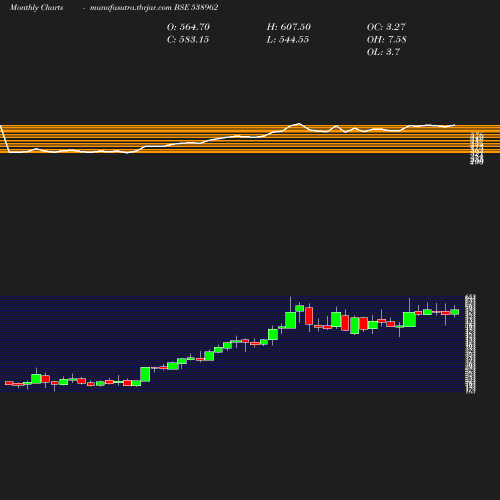Click the "OH: 7.58" value

(387, 40)
